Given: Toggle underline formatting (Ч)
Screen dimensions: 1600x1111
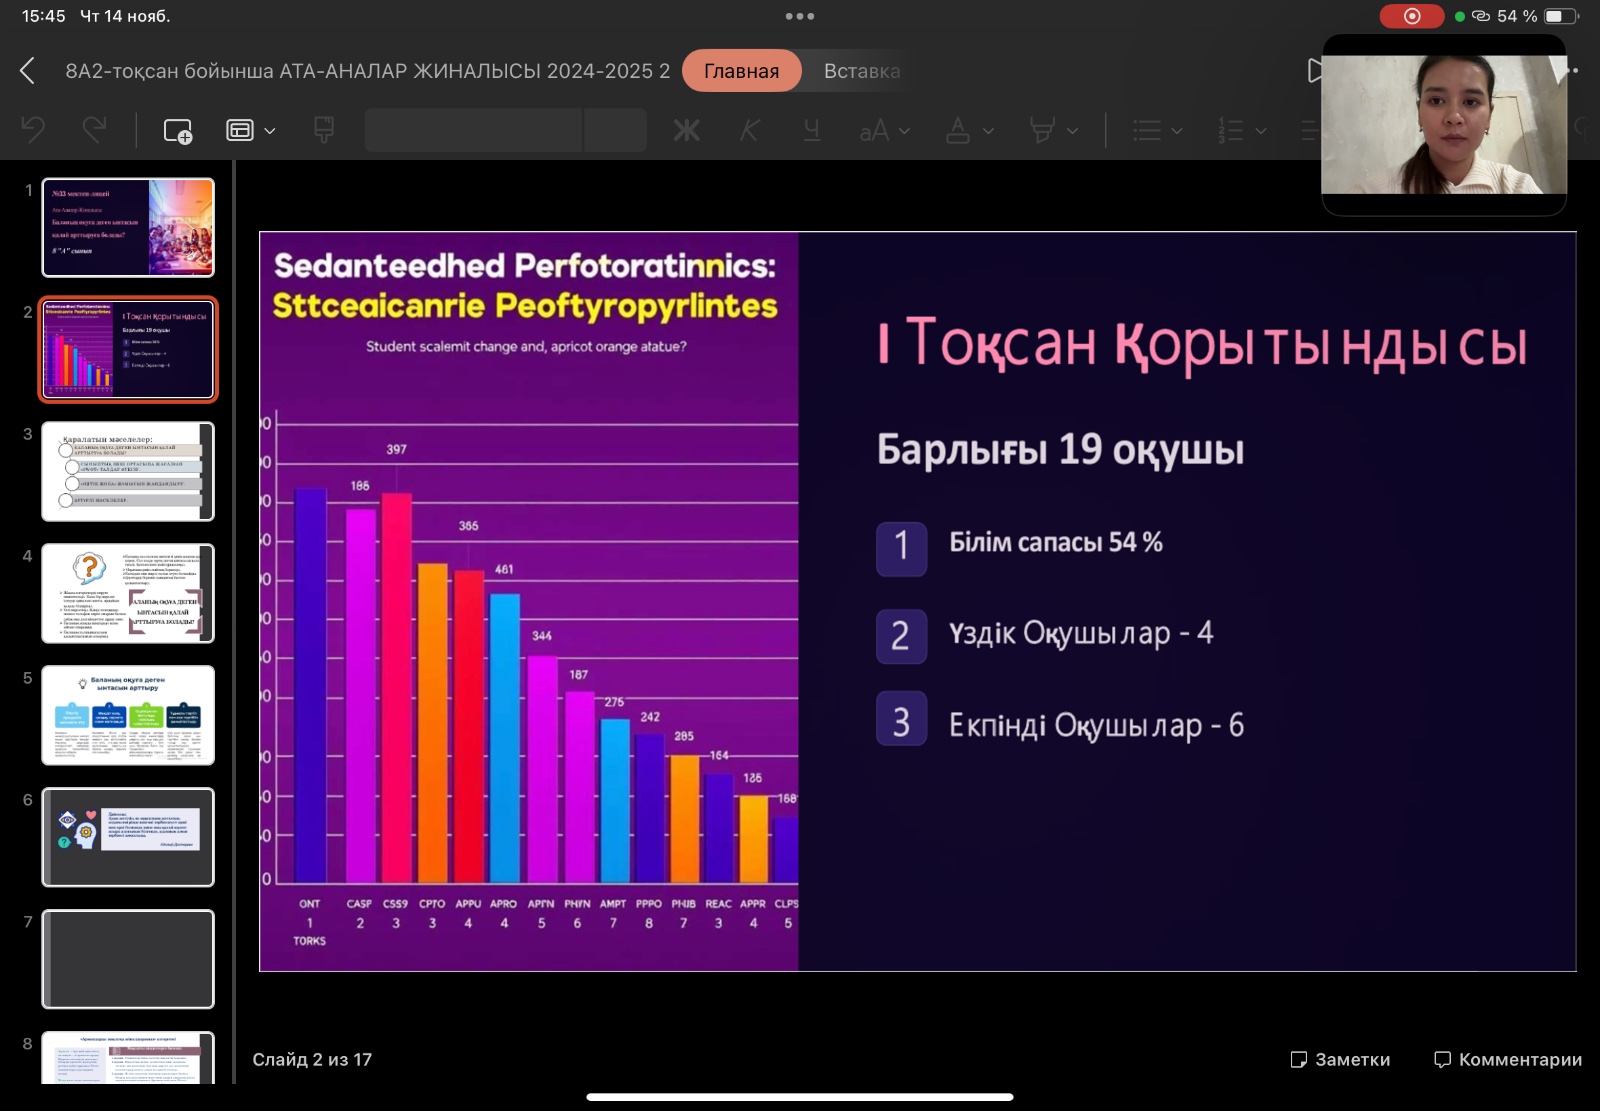Looking at the screenshot, I should tap(811, 131).
